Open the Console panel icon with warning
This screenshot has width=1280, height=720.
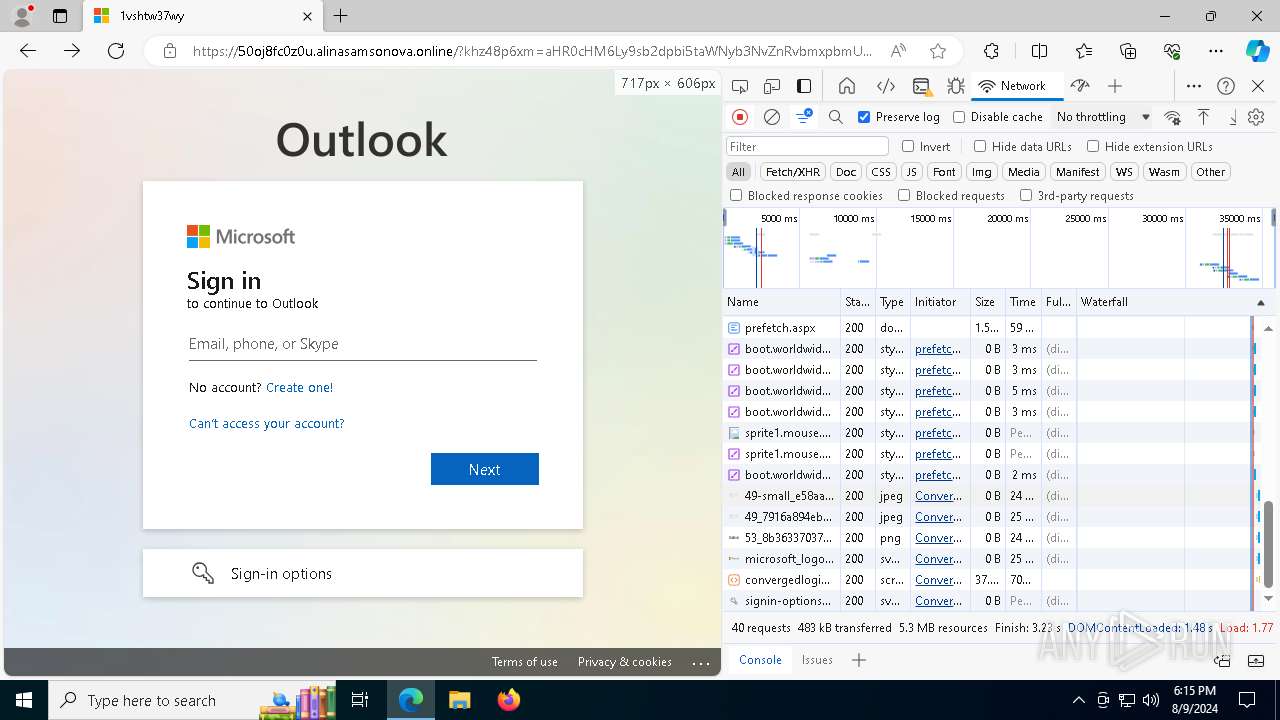click(921, 86)
